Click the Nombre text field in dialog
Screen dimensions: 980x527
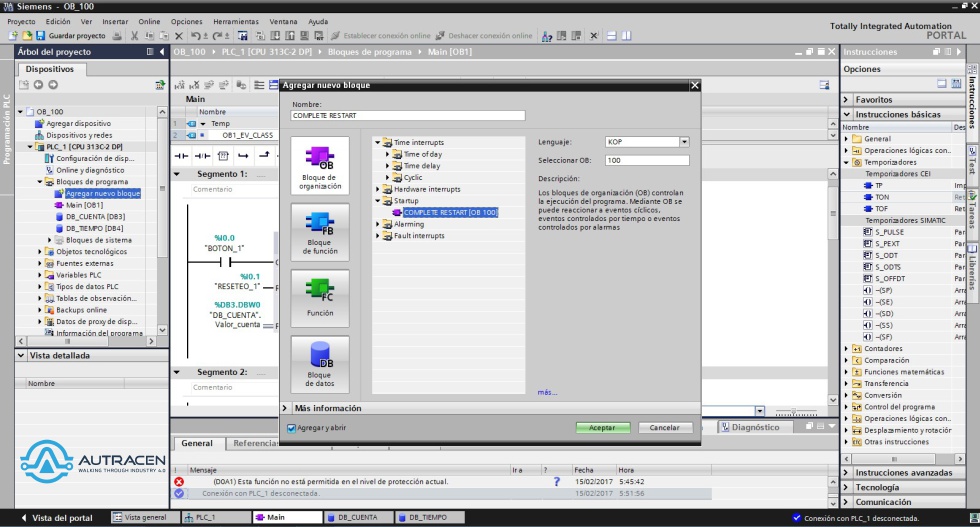(408, 116)
